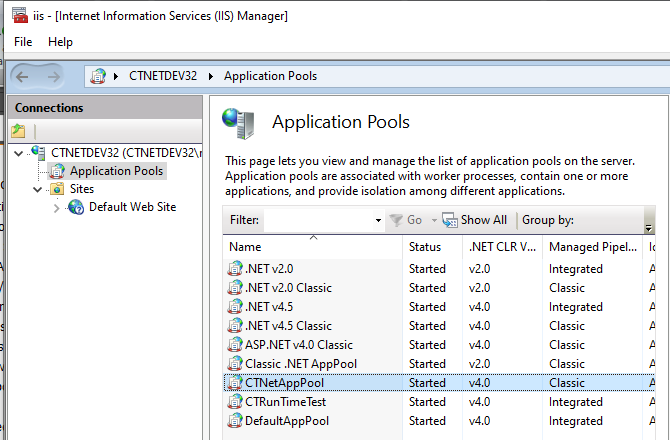Open the Go button dropdown arrow
This screenshot has height=440, width=670.
(434, 220)
